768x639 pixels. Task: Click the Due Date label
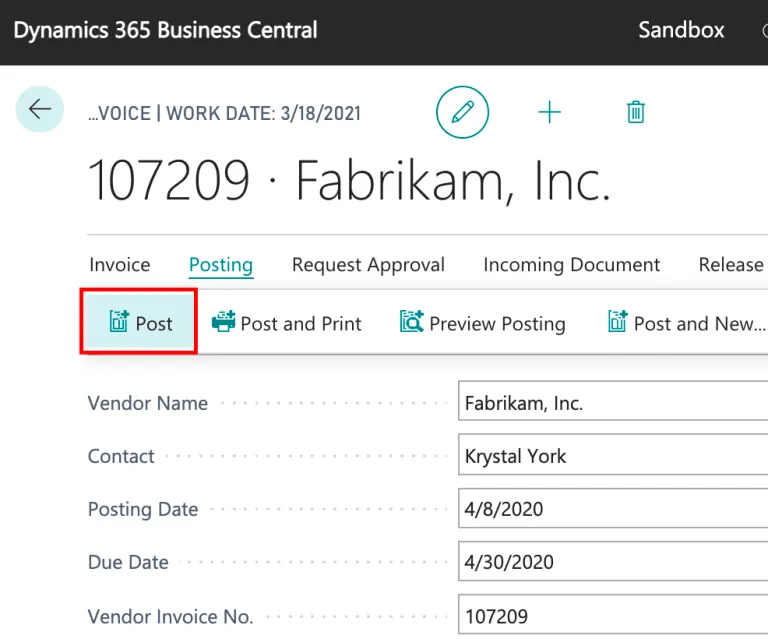[128, 562]
